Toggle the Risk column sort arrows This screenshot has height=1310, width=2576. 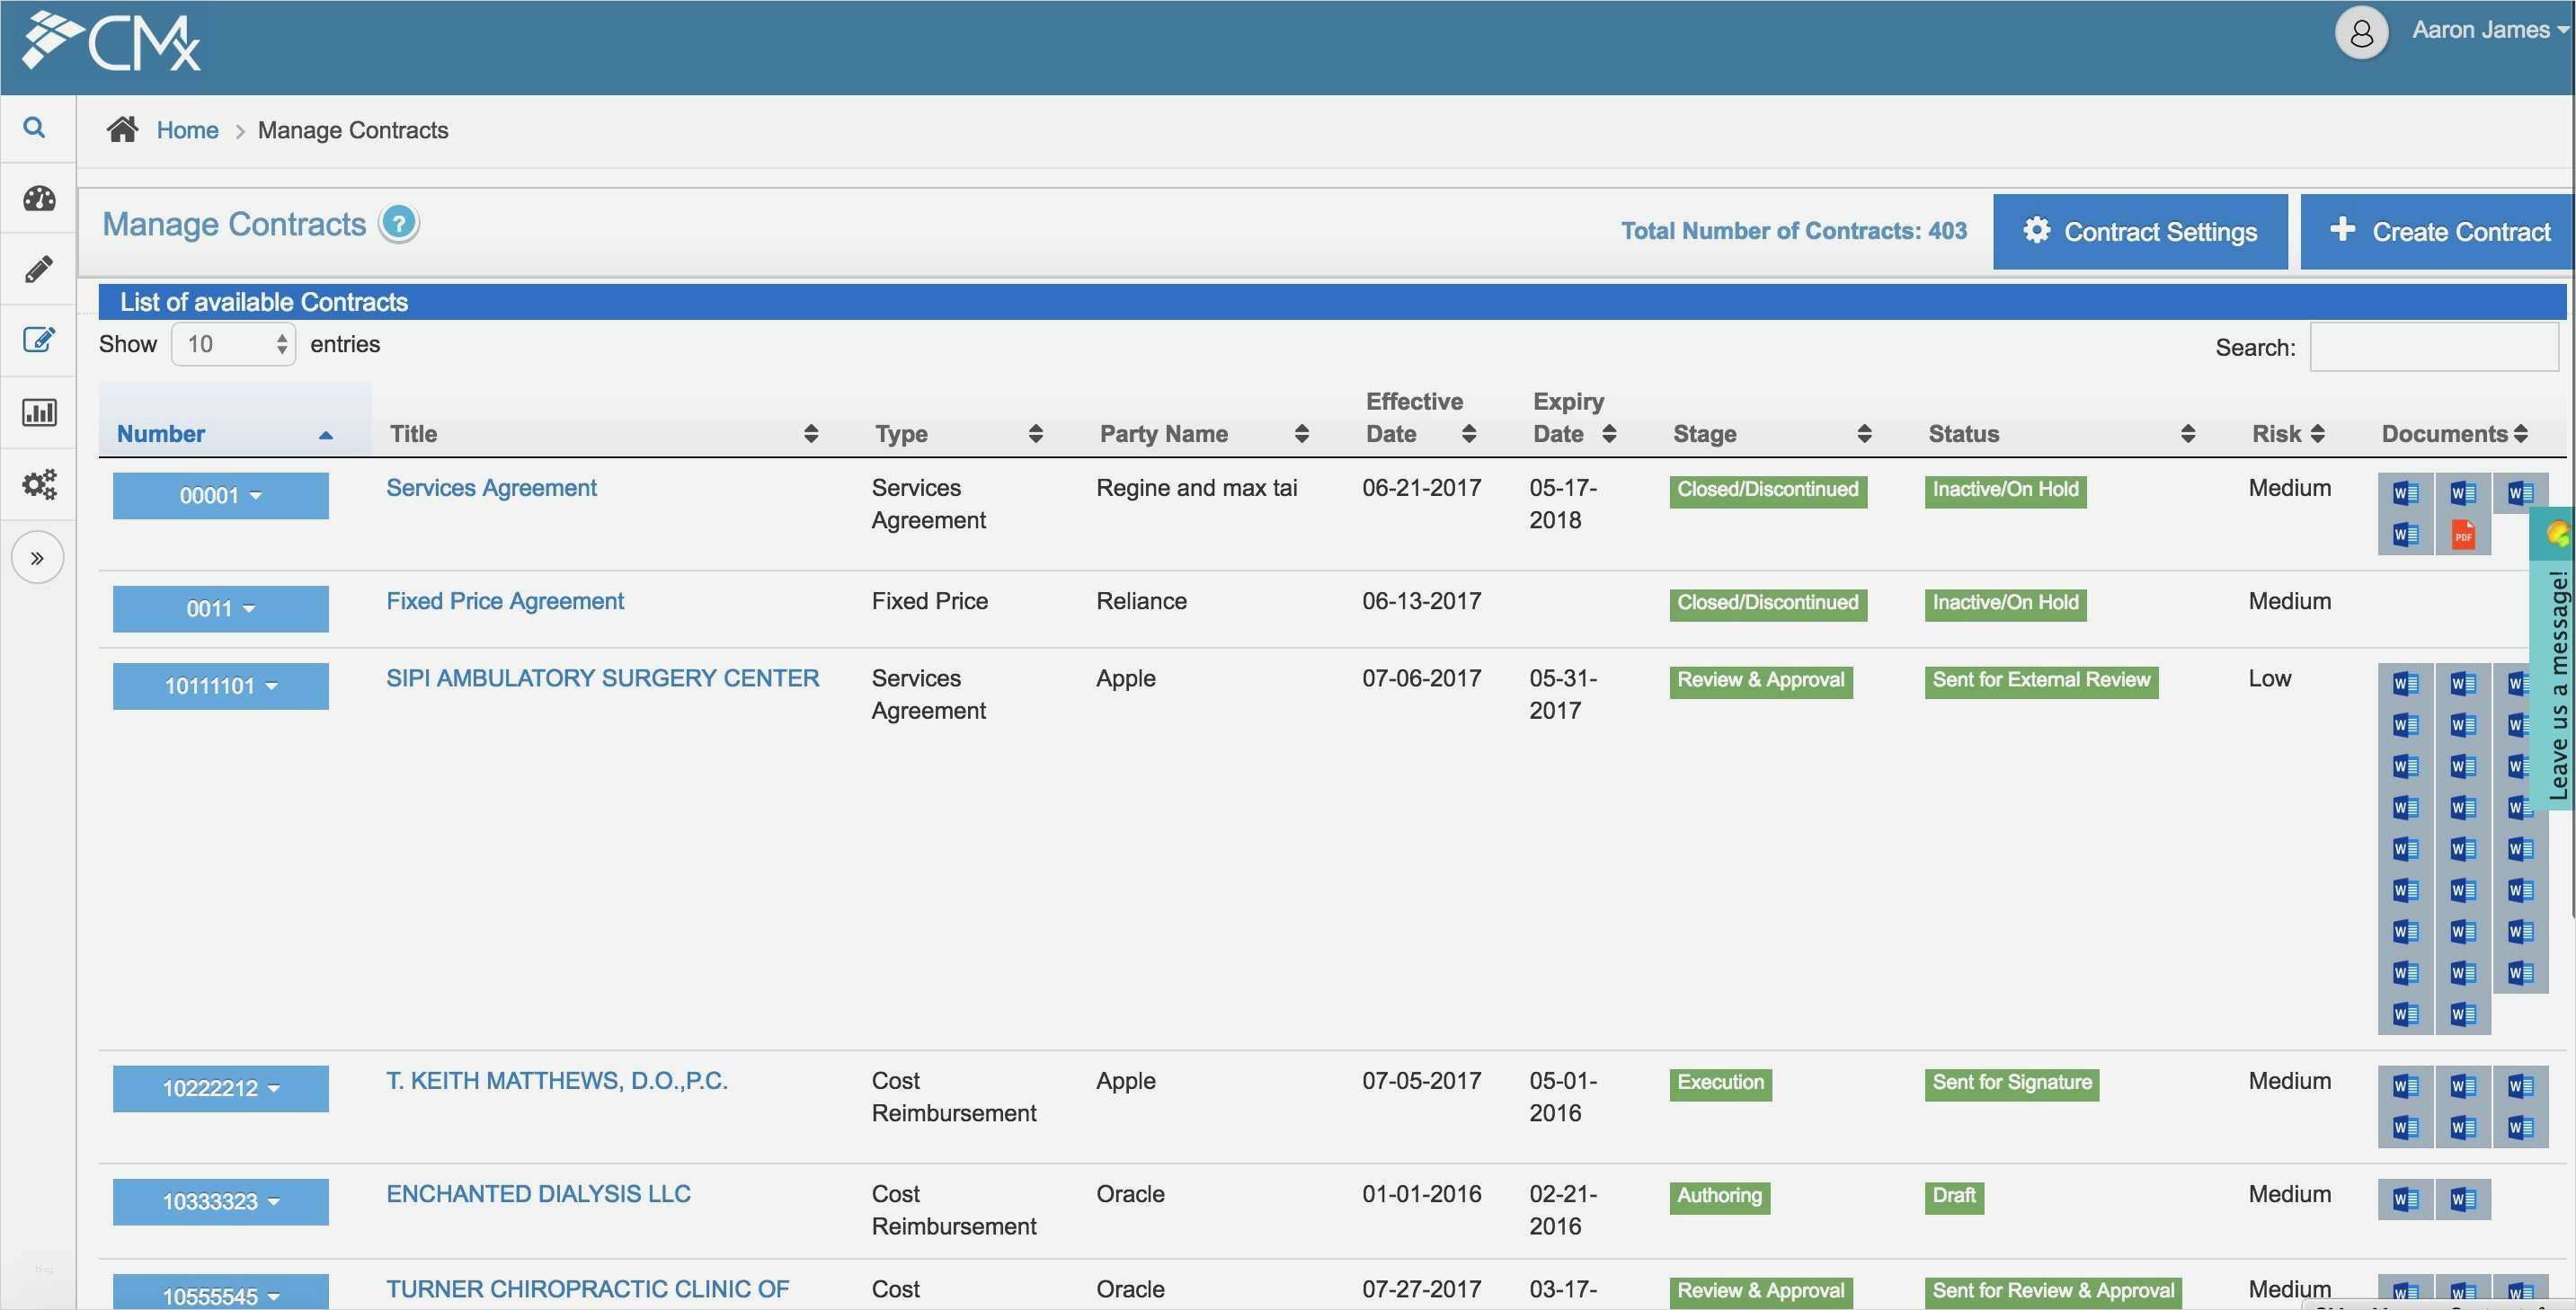pos(2320,433)
